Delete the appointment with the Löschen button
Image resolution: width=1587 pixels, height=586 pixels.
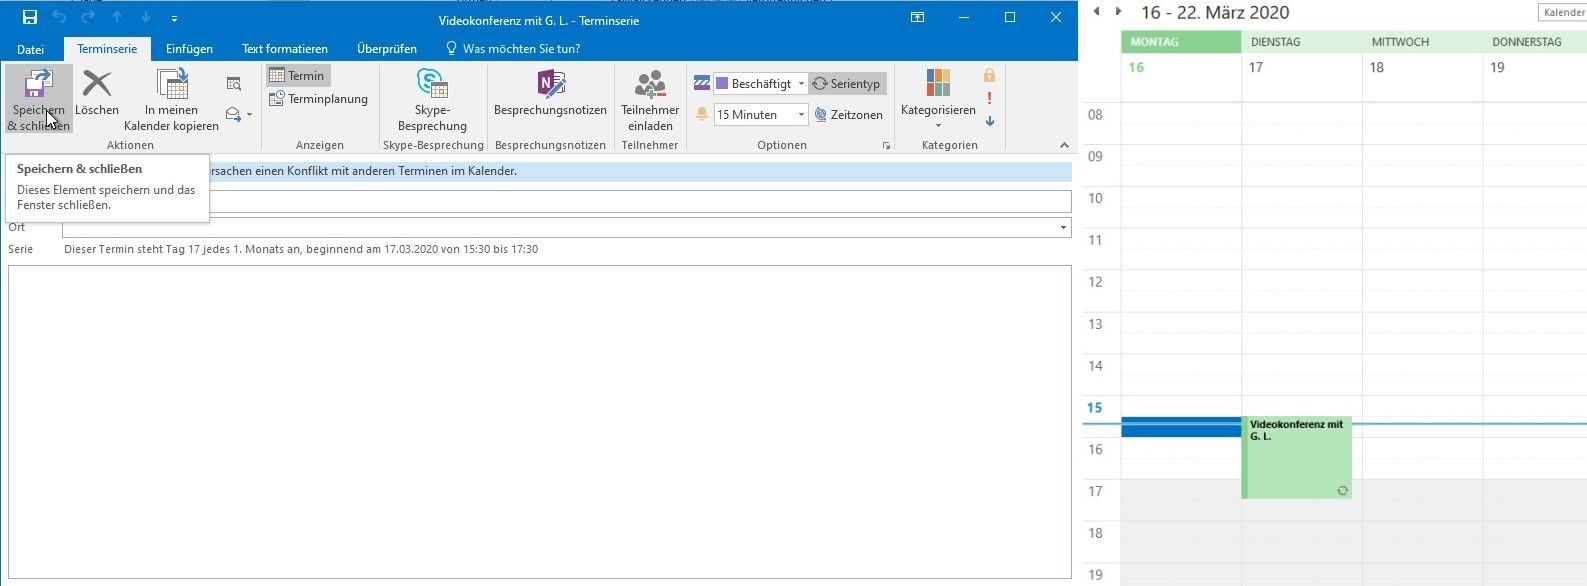tap(97, 93)
